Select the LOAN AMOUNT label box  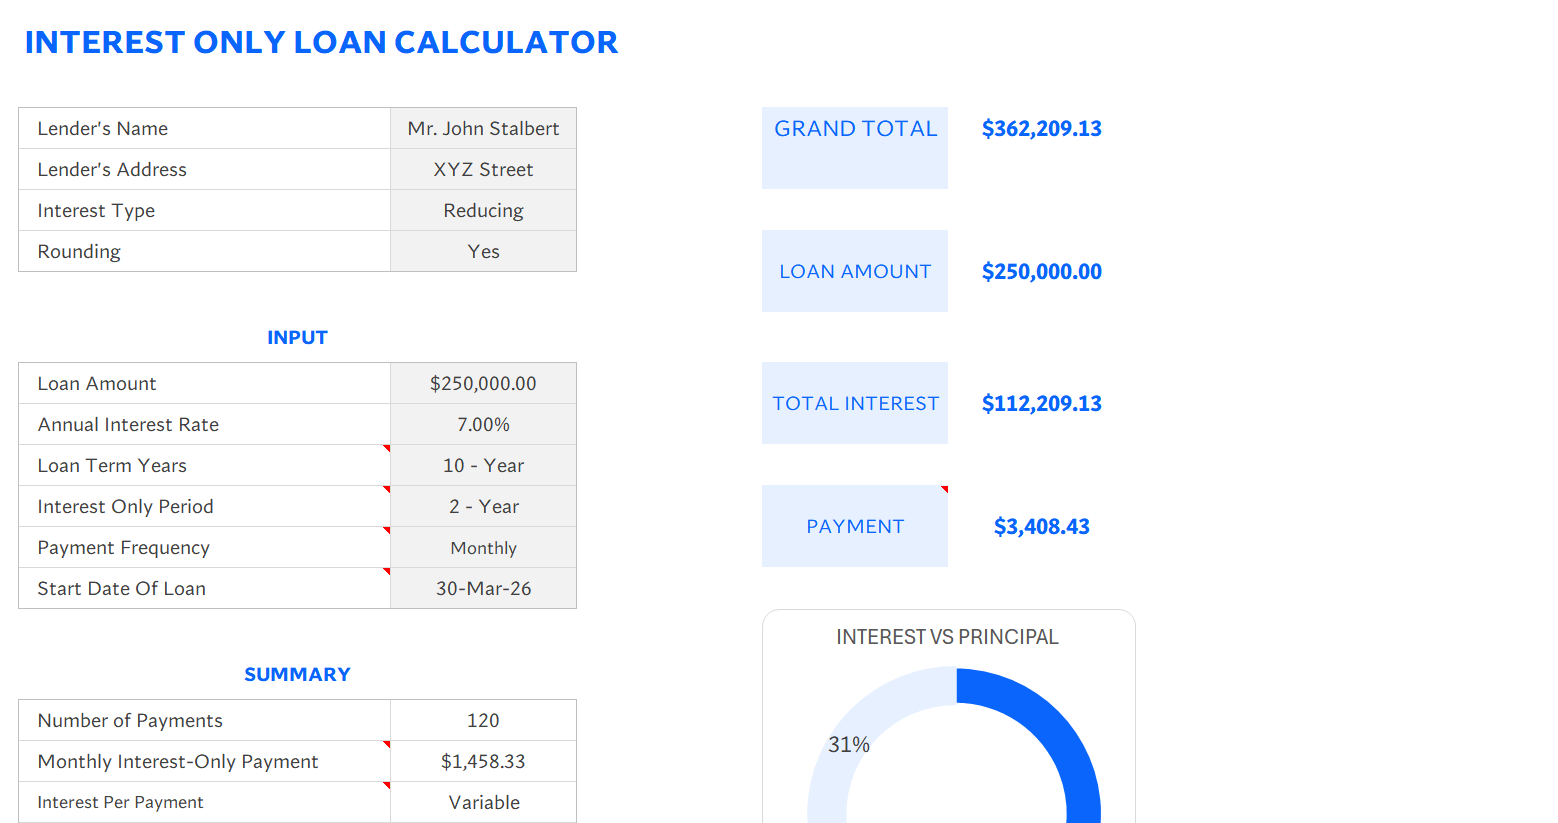855,271
